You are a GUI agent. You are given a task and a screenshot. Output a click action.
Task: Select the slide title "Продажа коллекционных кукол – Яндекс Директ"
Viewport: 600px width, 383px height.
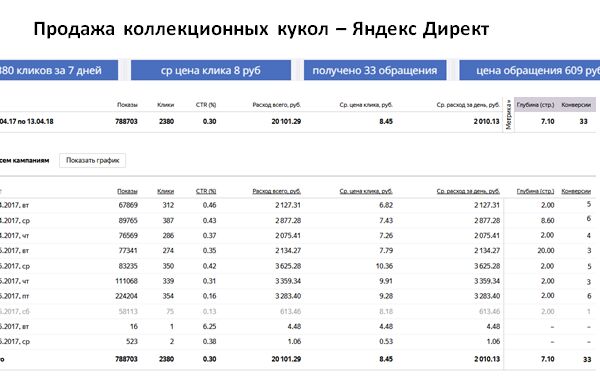(x=261, y=29)
